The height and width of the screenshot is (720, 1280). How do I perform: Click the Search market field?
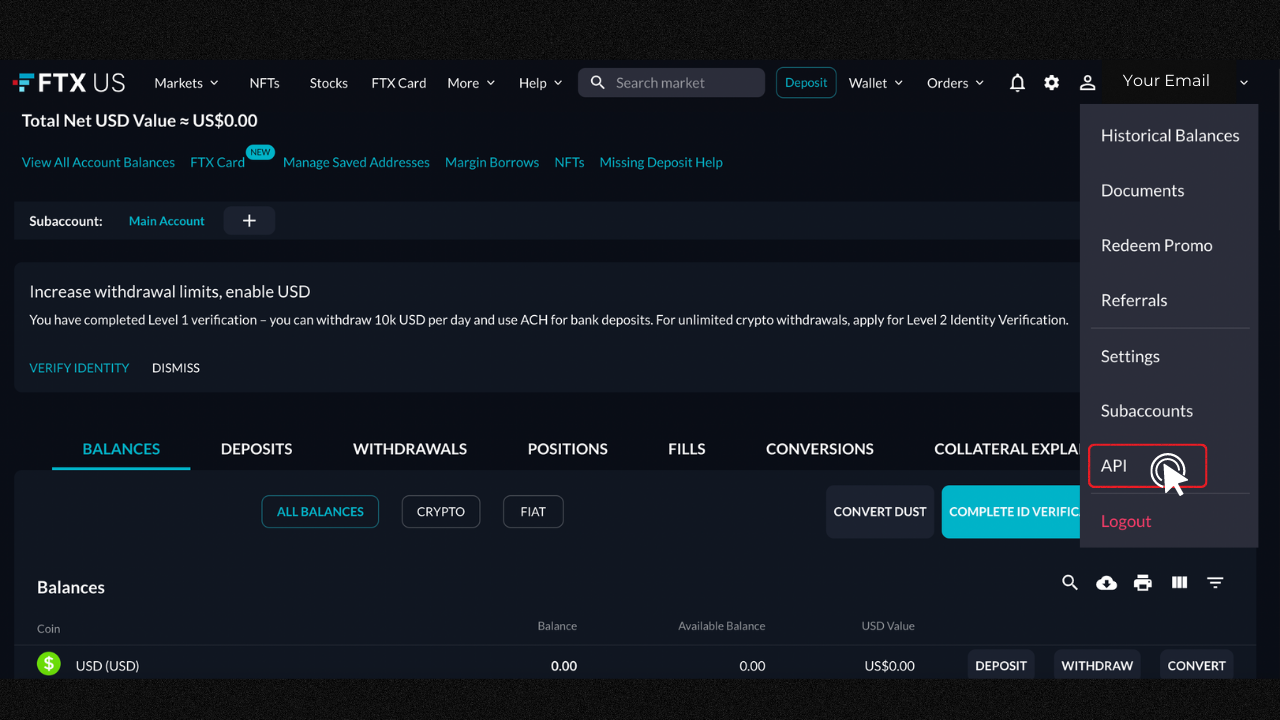click(x=671, y=83)
